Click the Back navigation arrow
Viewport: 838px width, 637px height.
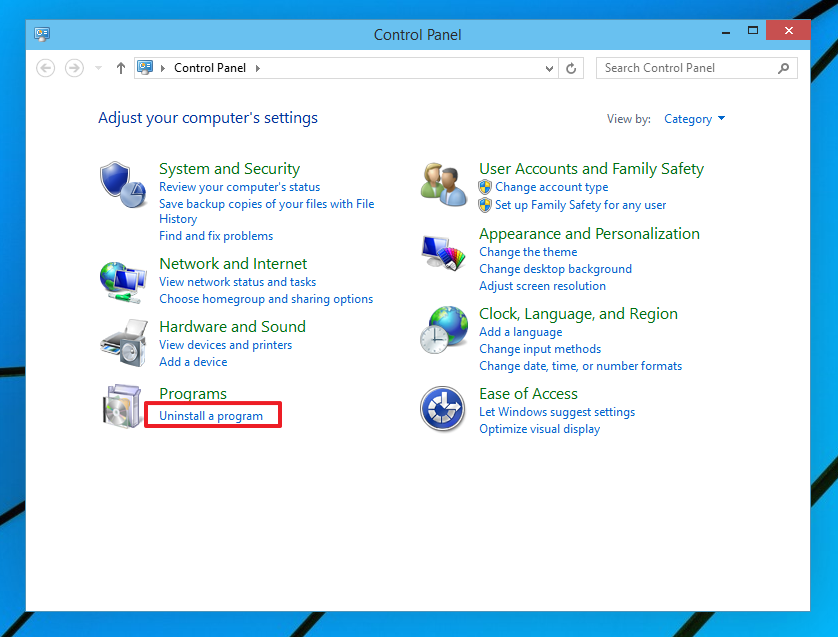[45, 68]
